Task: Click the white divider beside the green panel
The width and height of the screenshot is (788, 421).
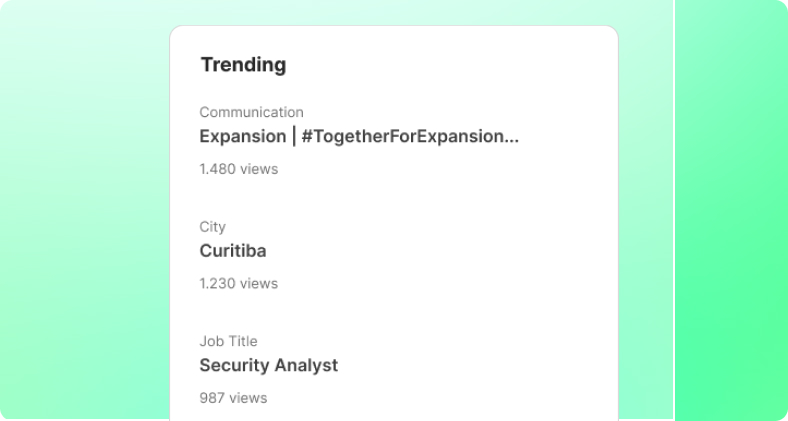Action: (x=674, y=210)
